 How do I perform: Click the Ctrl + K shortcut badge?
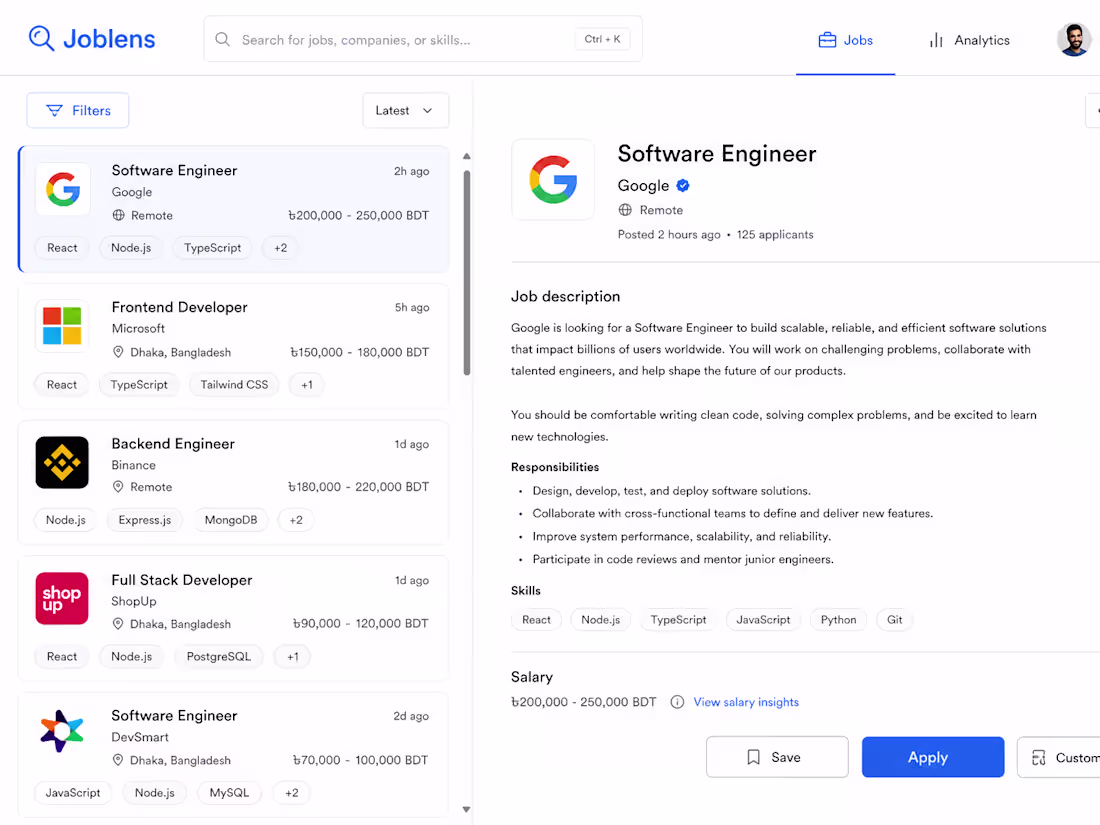602,39
